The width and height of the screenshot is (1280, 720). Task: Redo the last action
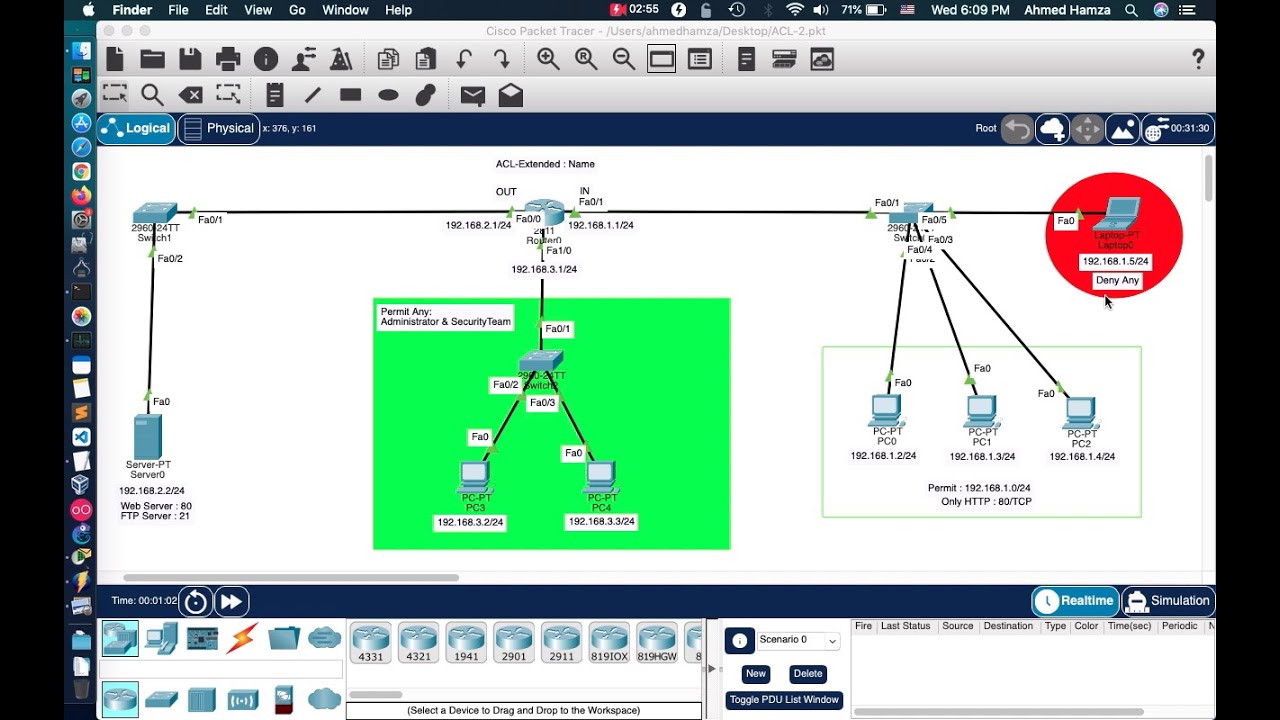click(501, 60)
